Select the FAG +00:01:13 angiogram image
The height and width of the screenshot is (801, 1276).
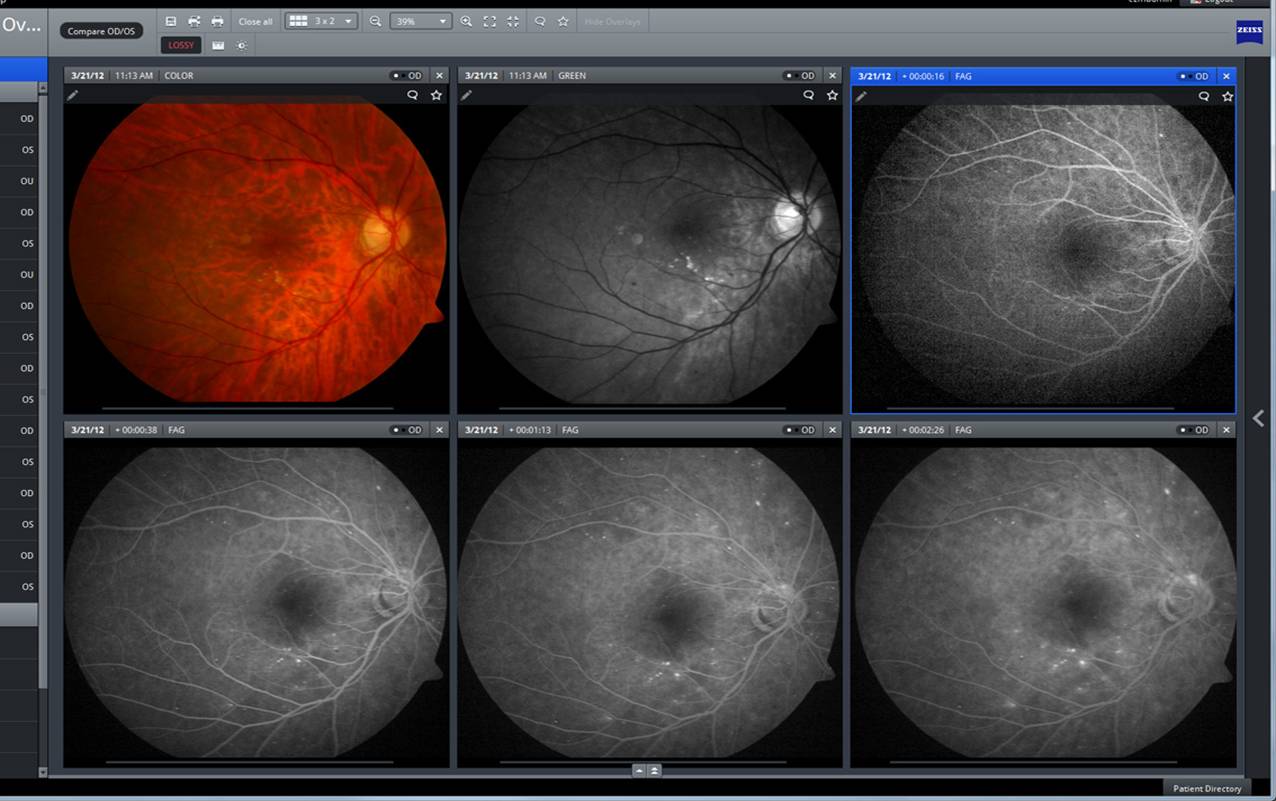pyautogui.click(x=650, y=602)
